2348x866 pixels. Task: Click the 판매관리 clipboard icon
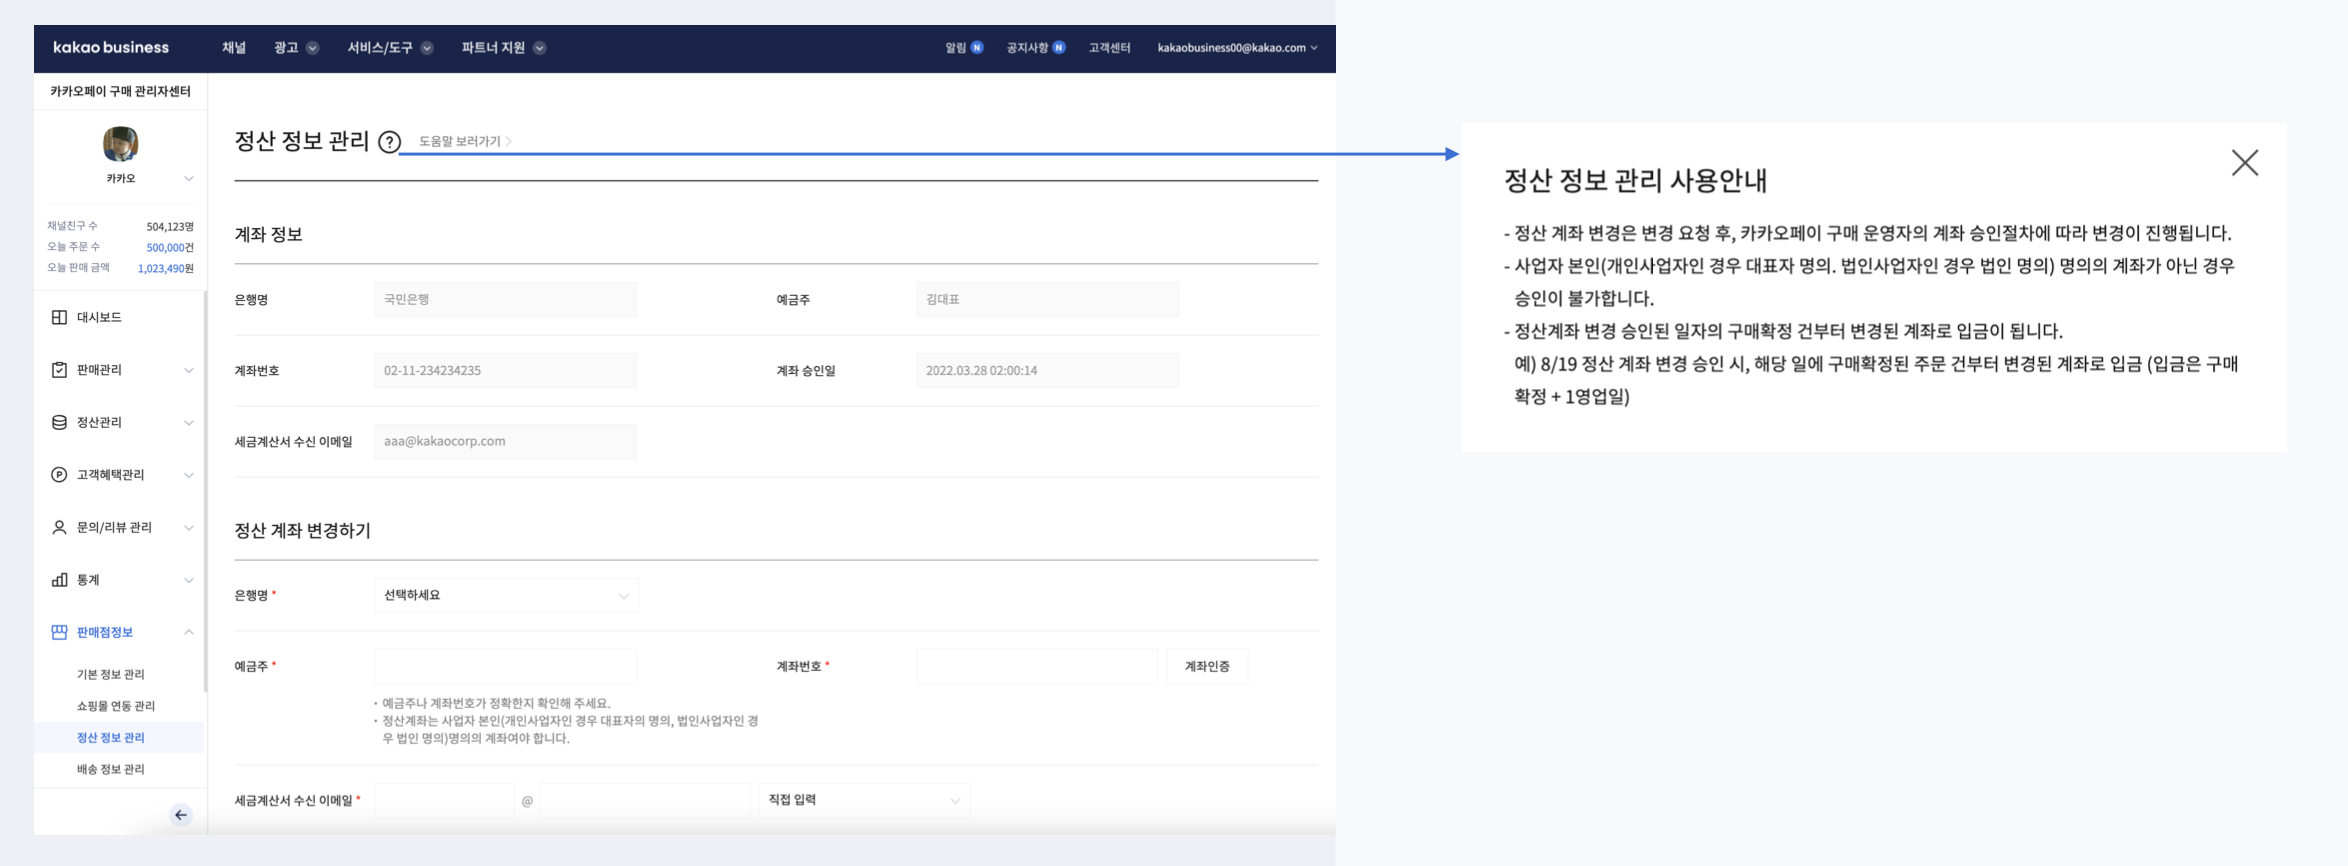(59, 370)
